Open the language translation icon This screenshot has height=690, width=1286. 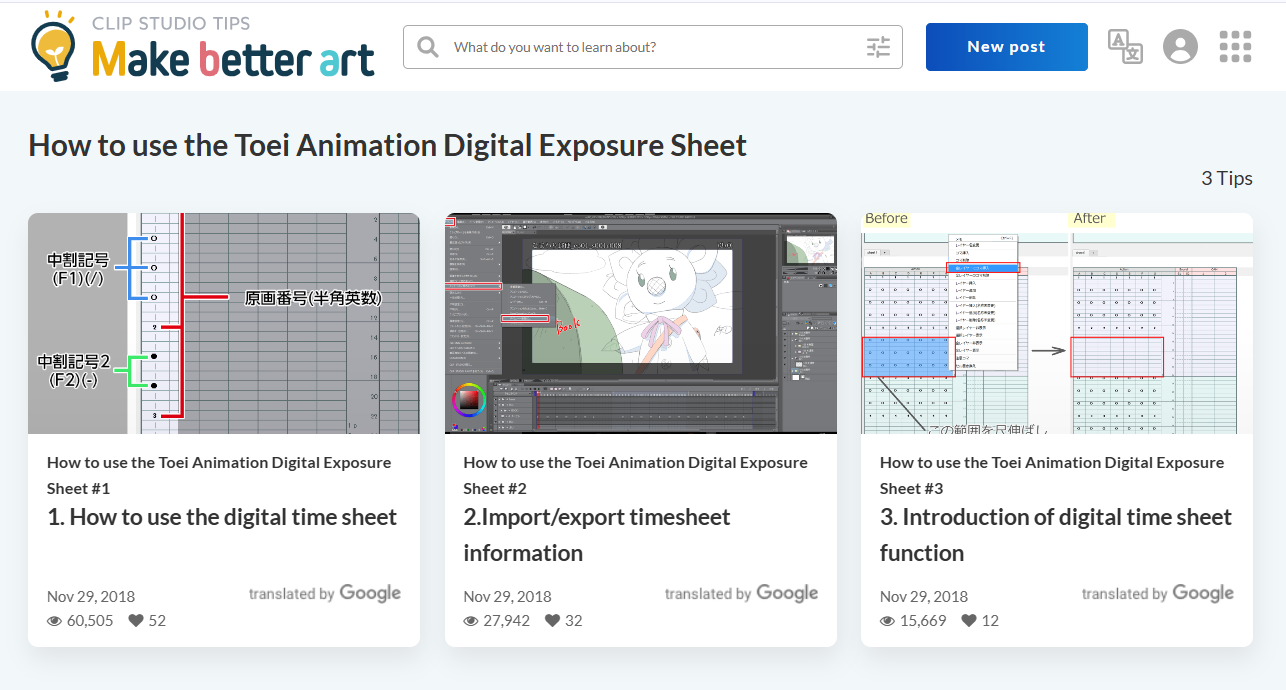(1125, 46)
